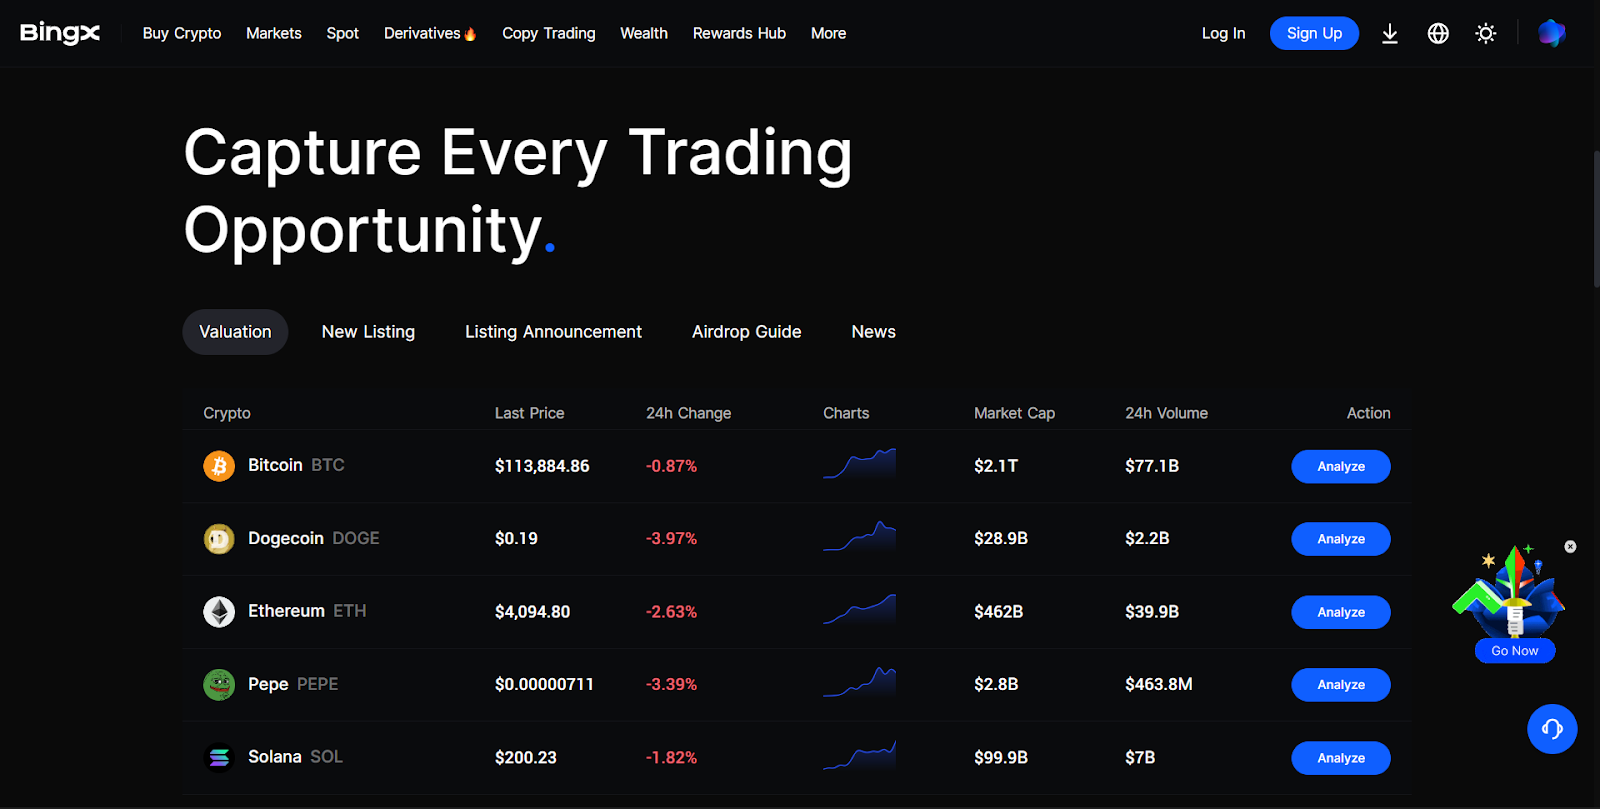Open the Solana mini price chart
This screenshot has width=1600, height=809.
[x=859, y=756]
